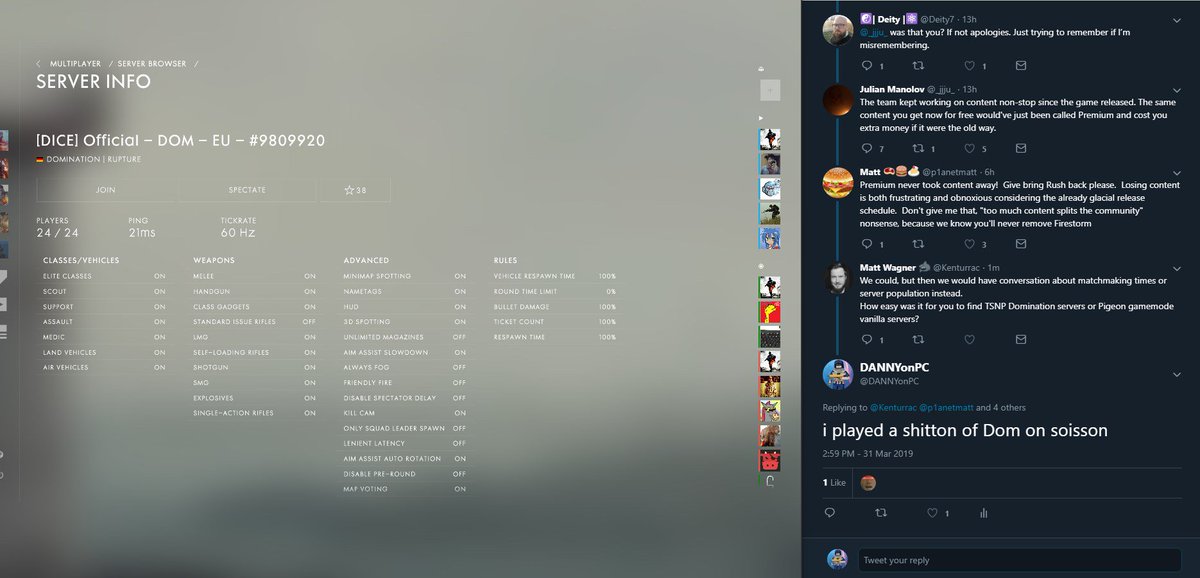The image size is (1200, 578).
Task: Click the Vehicle Respawn Time rule
Action: click(x=555, y=275)
